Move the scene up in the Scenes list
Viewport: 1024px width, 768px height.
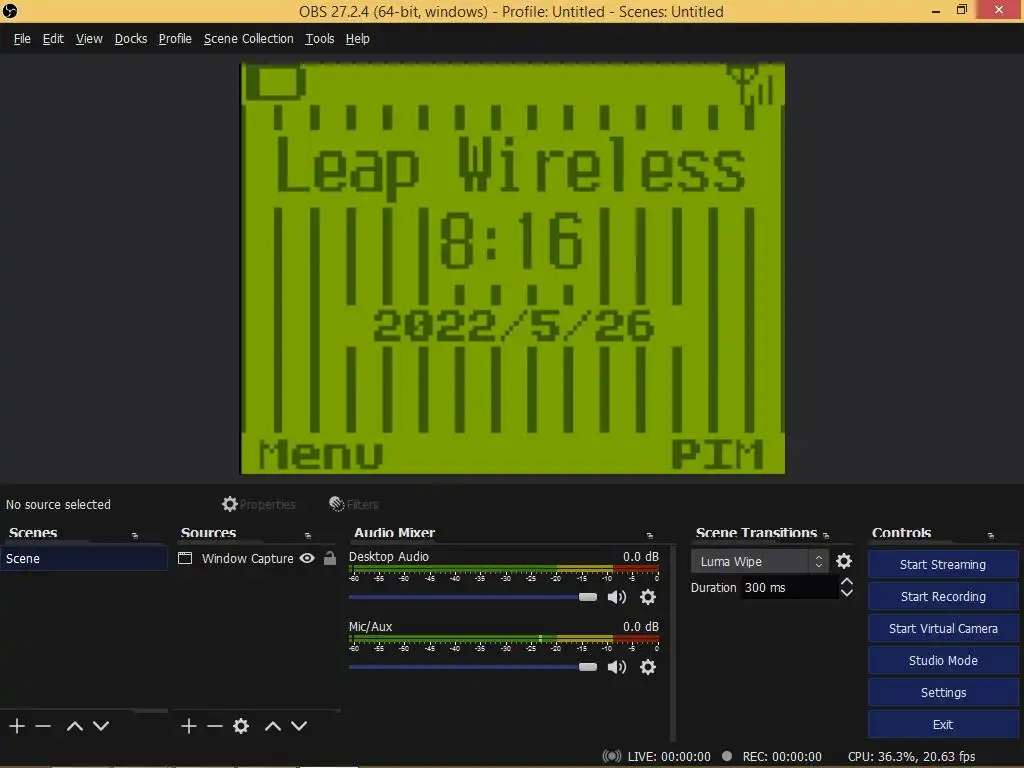coord(74,726)
